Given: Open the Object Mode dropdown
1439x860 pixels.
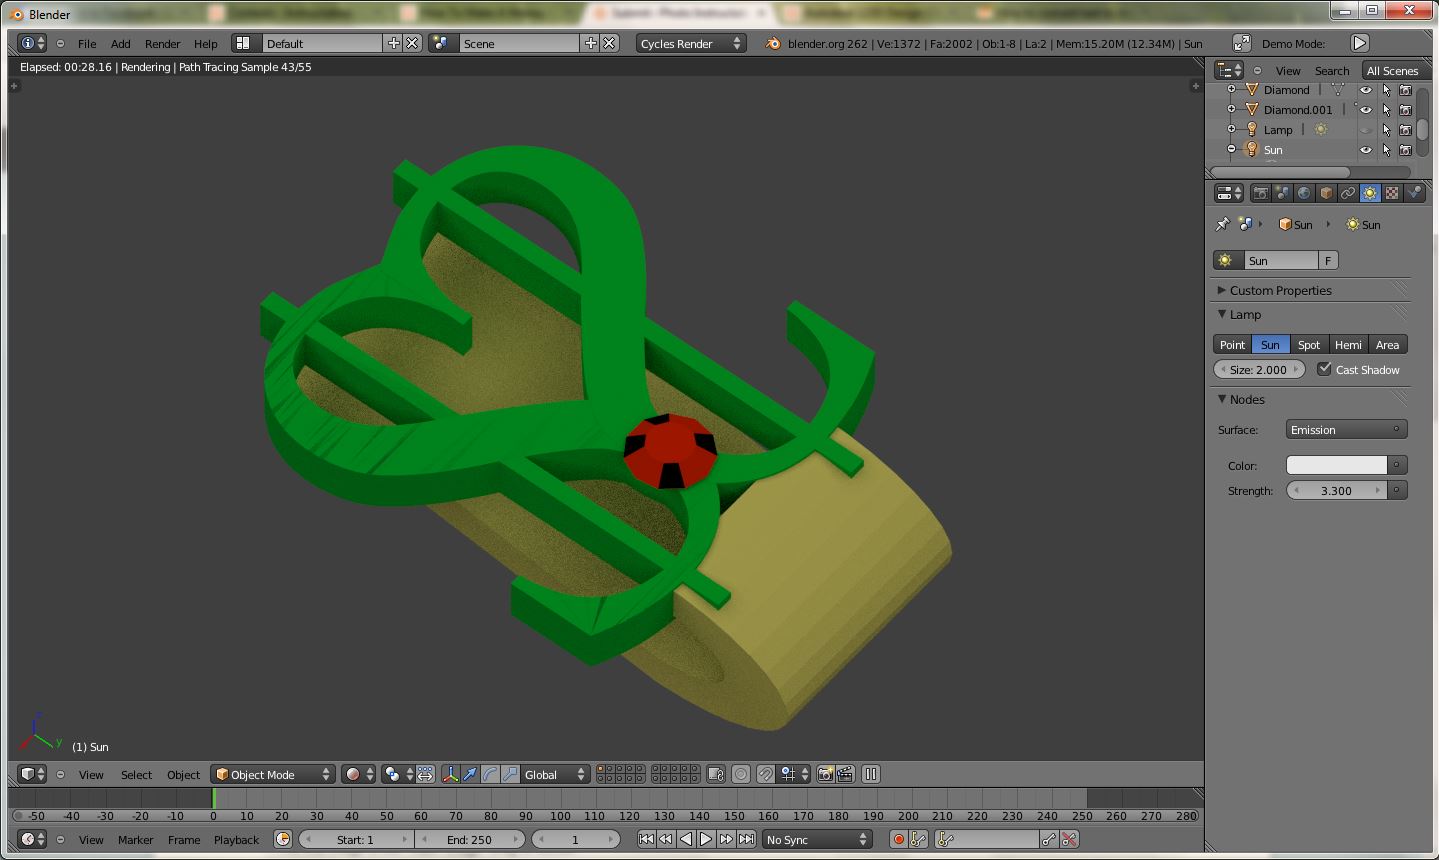Looking at the screenshot, I should pos(273,774).
